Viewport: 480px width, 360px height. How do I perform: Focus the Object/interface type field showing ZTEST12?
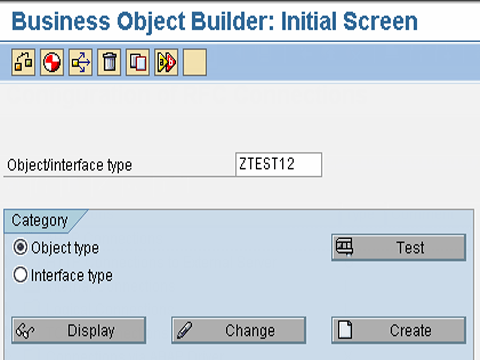(x=279, y=165)
